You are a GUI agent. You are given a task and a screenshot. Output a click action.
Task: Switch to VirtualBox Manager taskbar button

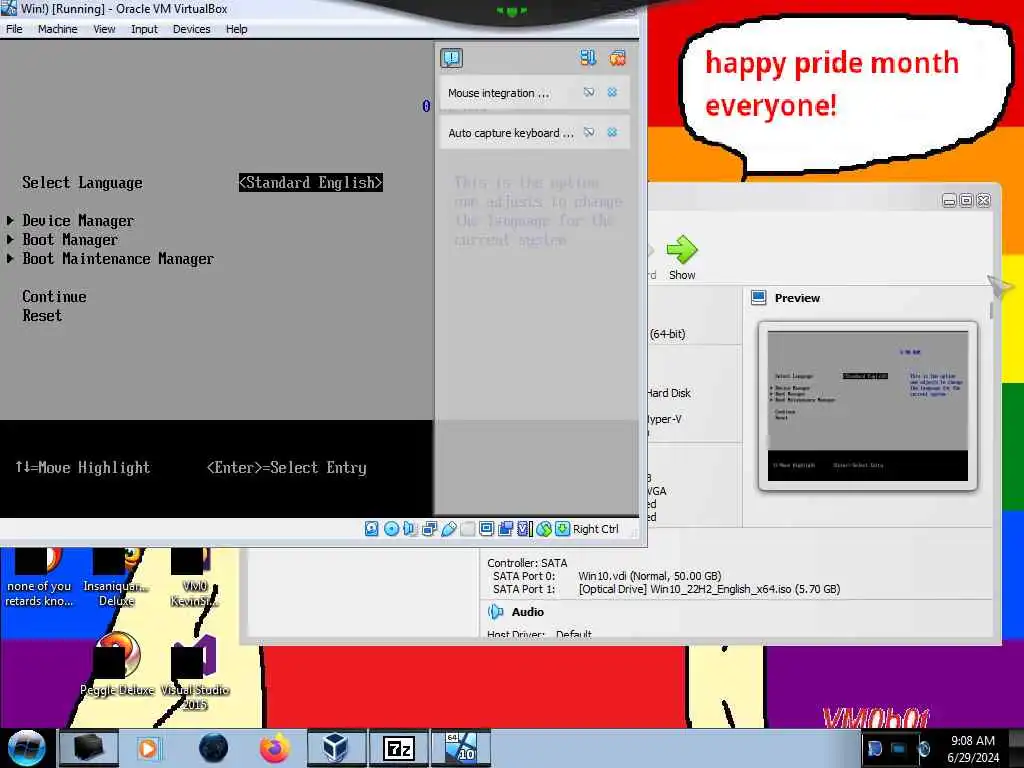point(335,748)
